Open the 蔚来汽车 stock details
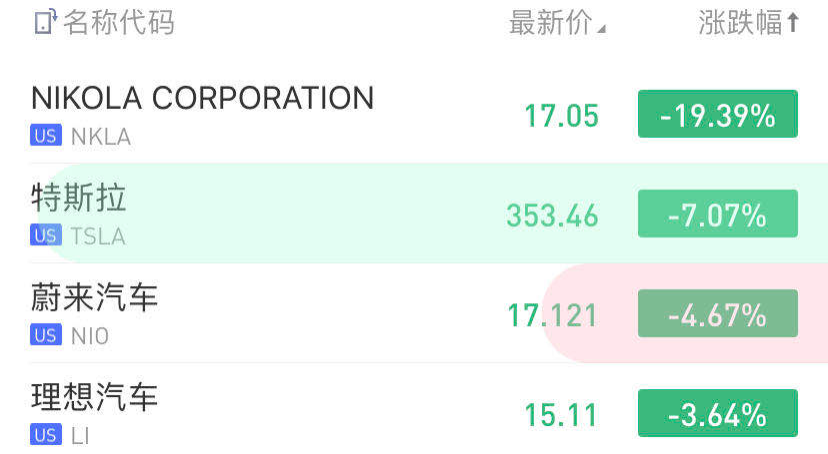 tap(94, 297)
